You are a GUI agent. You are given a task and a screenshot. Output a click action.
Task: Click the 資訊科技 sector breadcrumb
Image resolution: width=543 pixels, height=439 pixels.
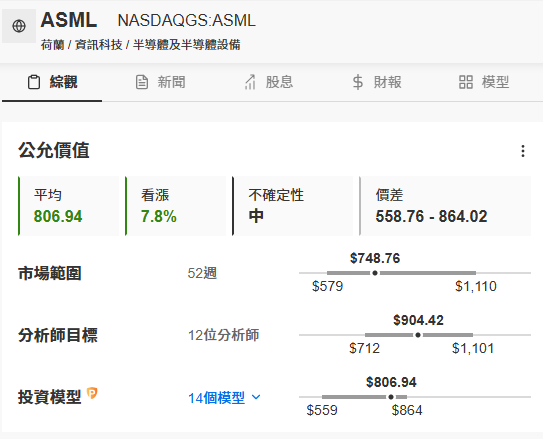pos(99,45)
